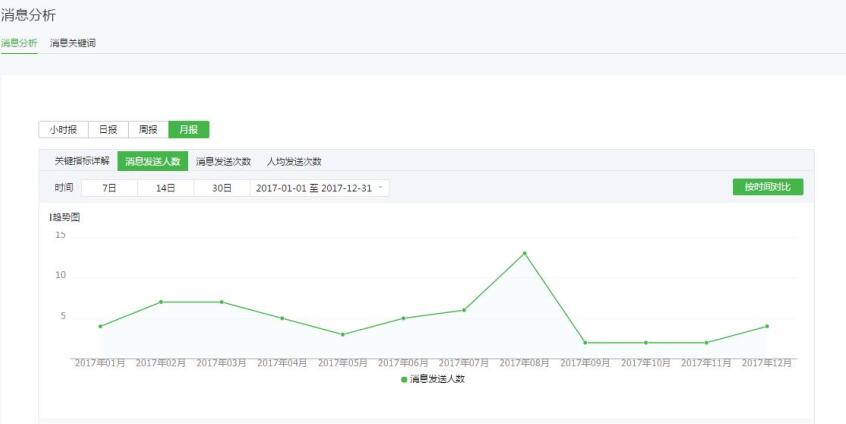Switch the report to 日报
Image resolution: width=846 pixels, height=424 pixels.
pyautogui.click(x=107, y=129)
